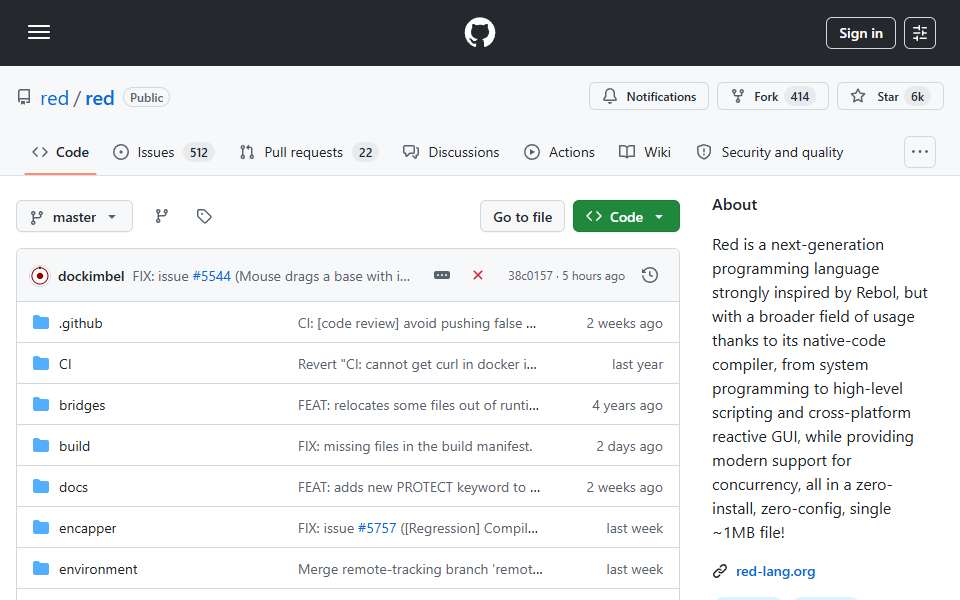Open the hamburger navigation menu
The image size is (960, 600).
tap(39, 32)
